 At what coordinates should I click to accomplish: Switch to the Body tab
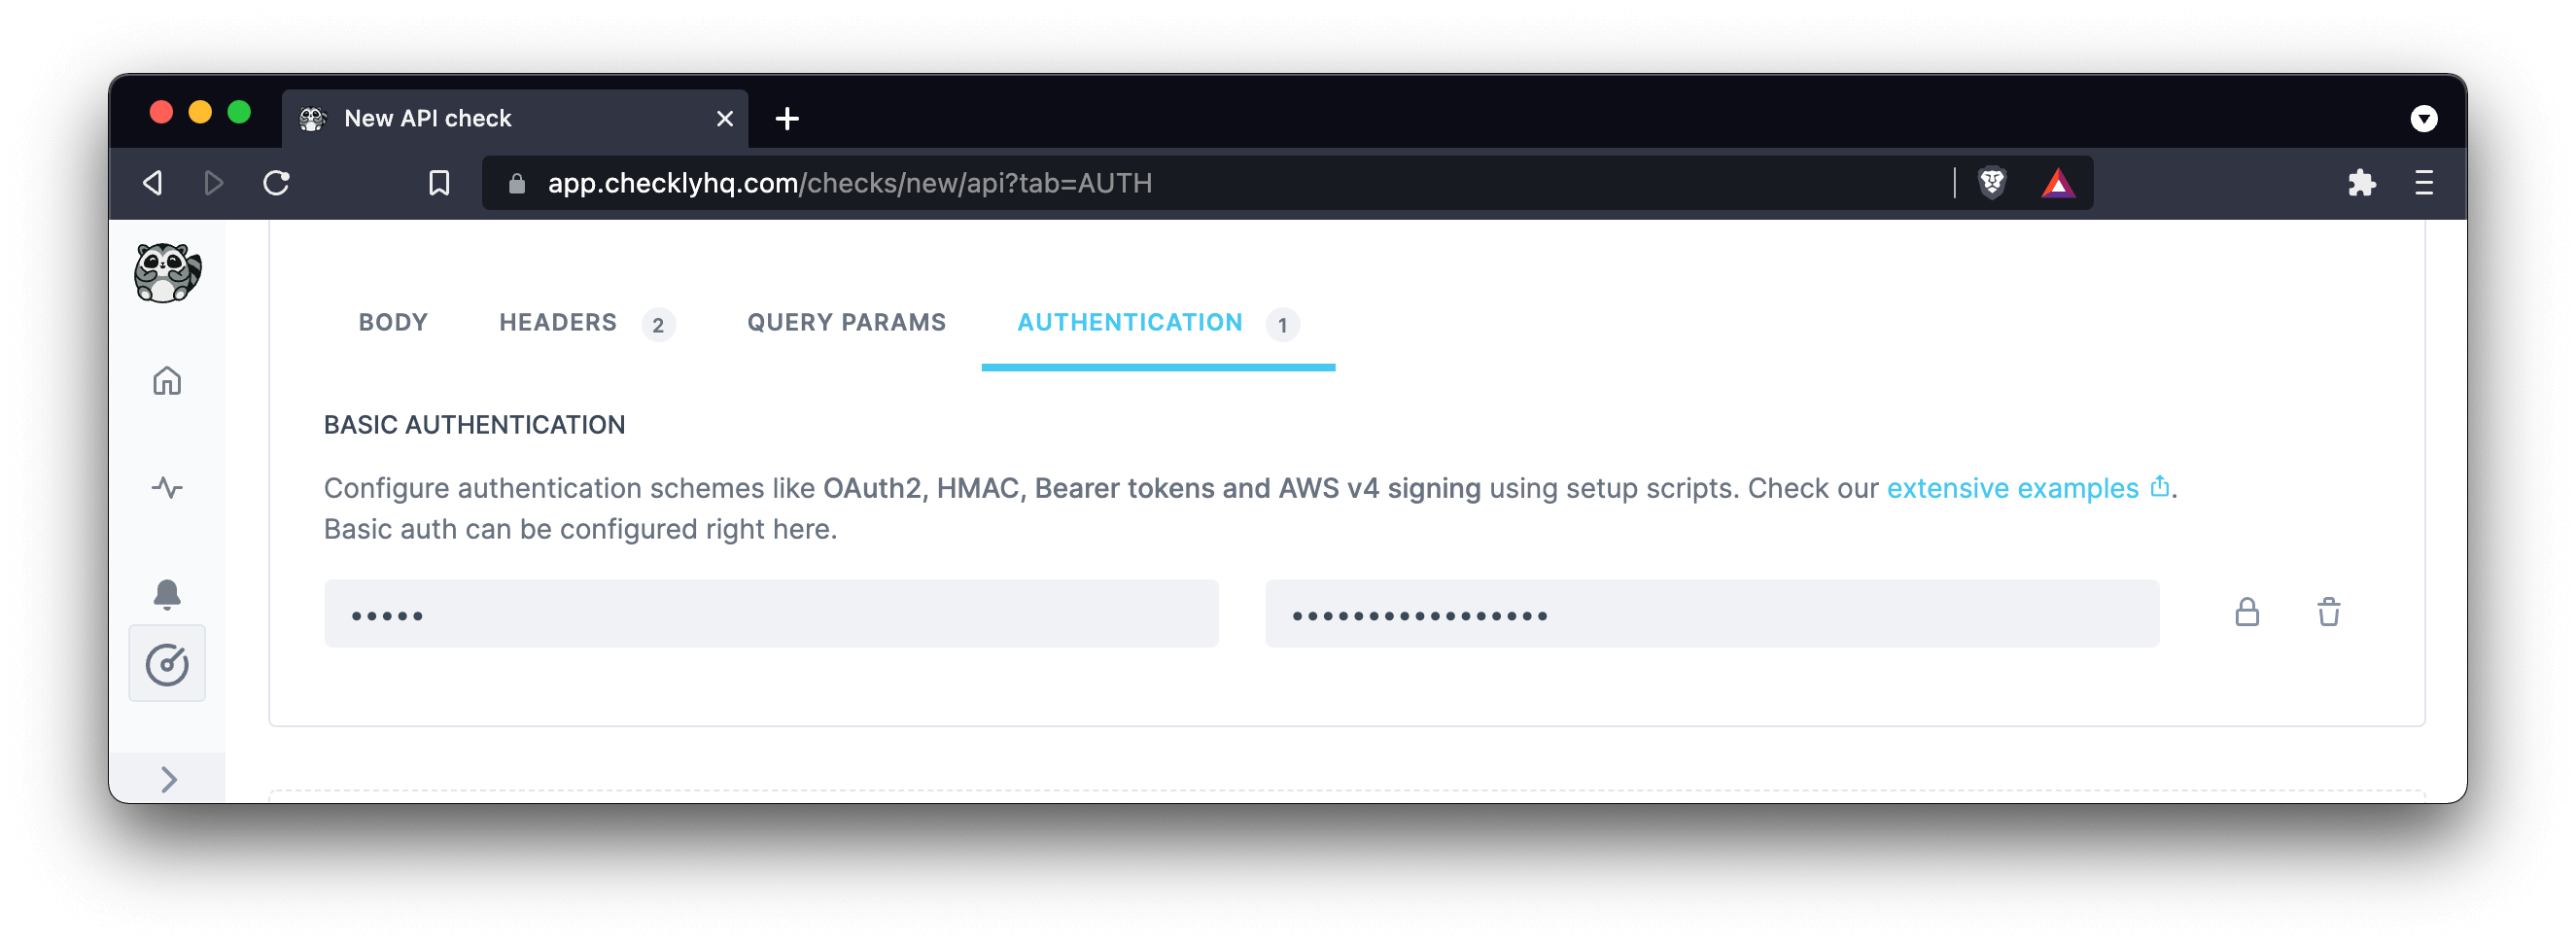(x=393, y=322)
